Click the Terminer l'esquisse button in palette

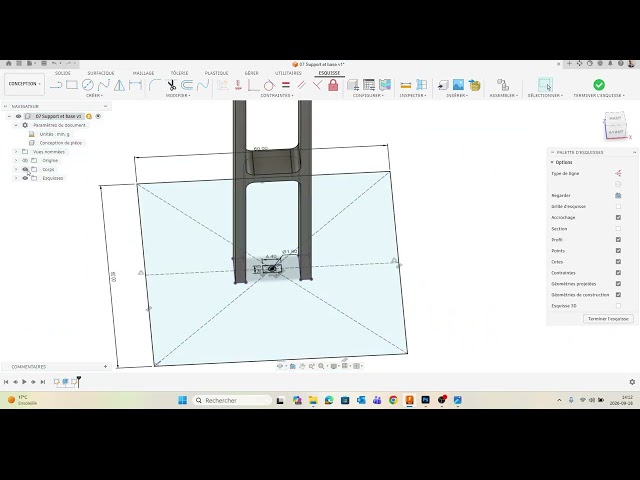click(608, 319)
